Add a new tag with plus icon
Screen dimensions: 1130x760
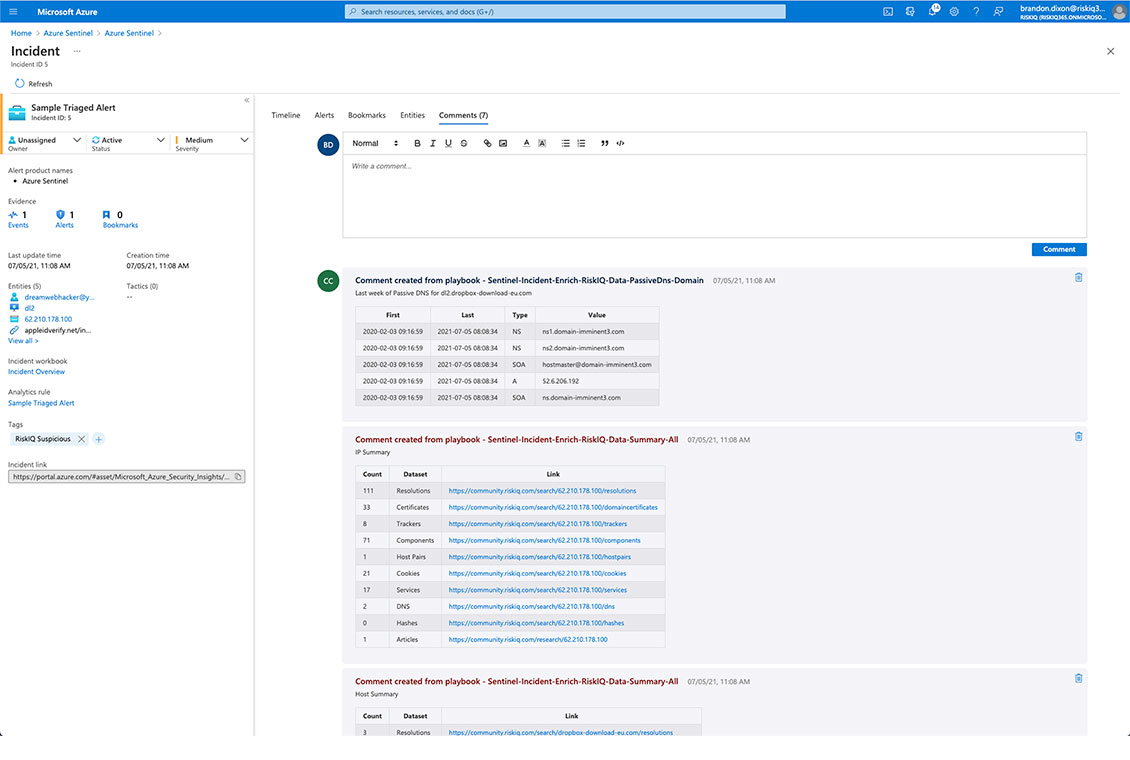99,439
